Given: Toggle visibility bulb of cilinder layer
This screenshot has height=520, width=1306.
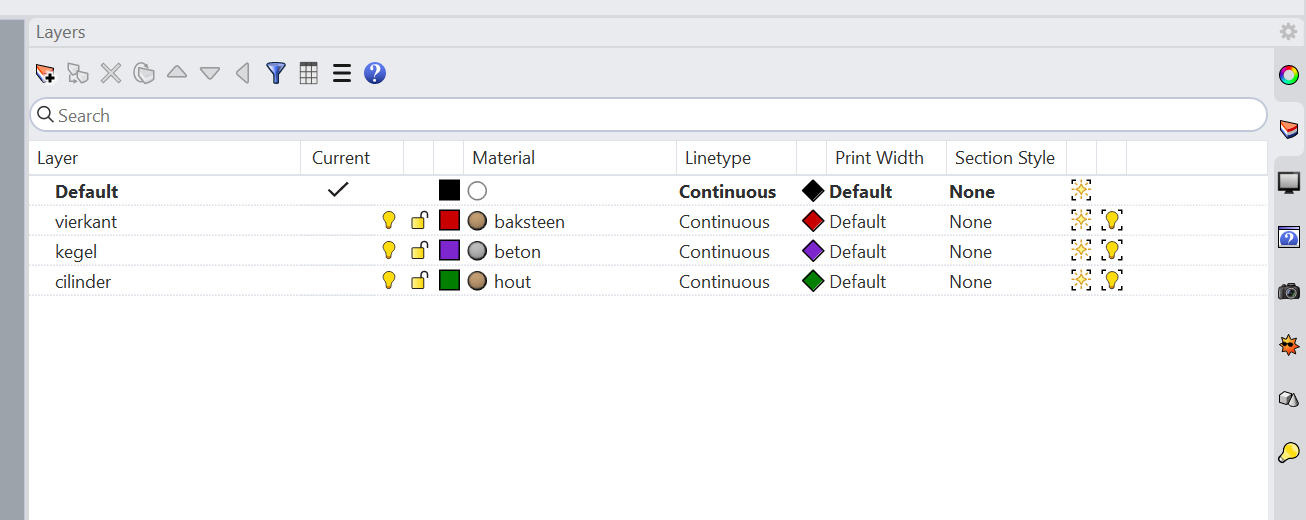Looking at the screenshot, I should [x=389, y=281].
